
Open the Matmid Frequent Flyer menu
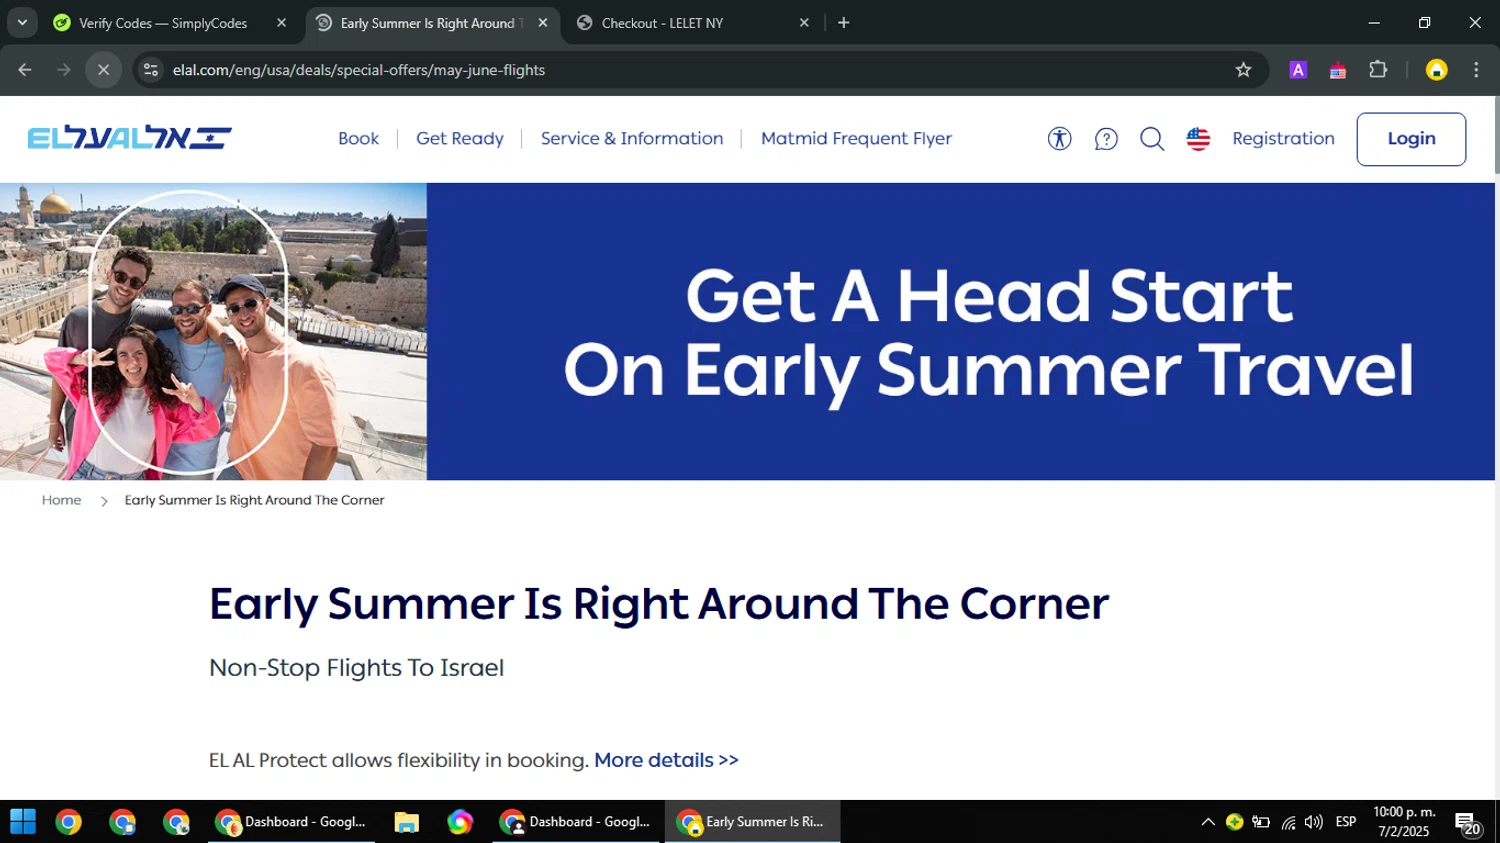click(856, 139)
